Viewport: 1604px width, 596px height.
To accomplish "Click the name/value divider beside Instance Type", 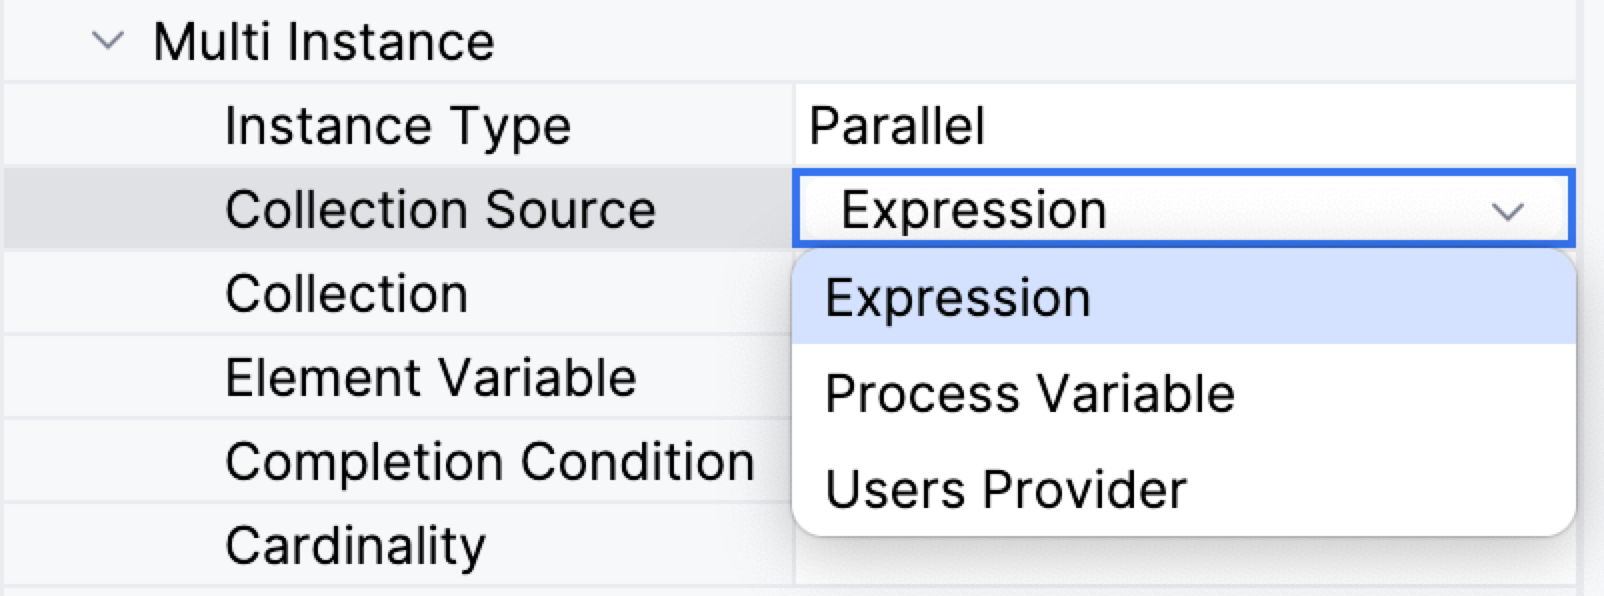I will pyautogui.click(x=795, y=126).
